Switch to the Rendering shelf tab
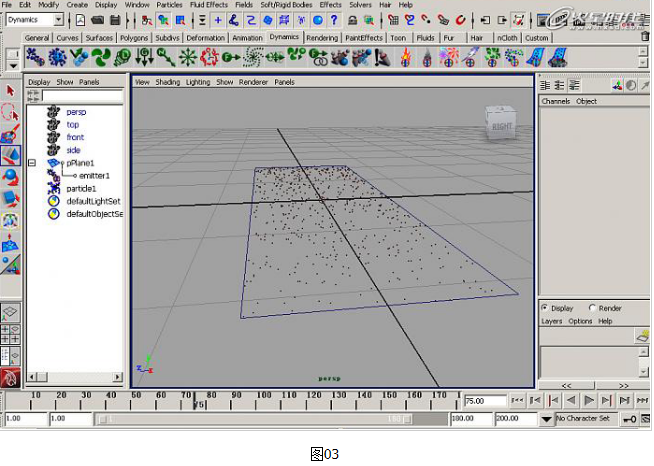Screen dimensions: 654x466 (x=322, y=38)
